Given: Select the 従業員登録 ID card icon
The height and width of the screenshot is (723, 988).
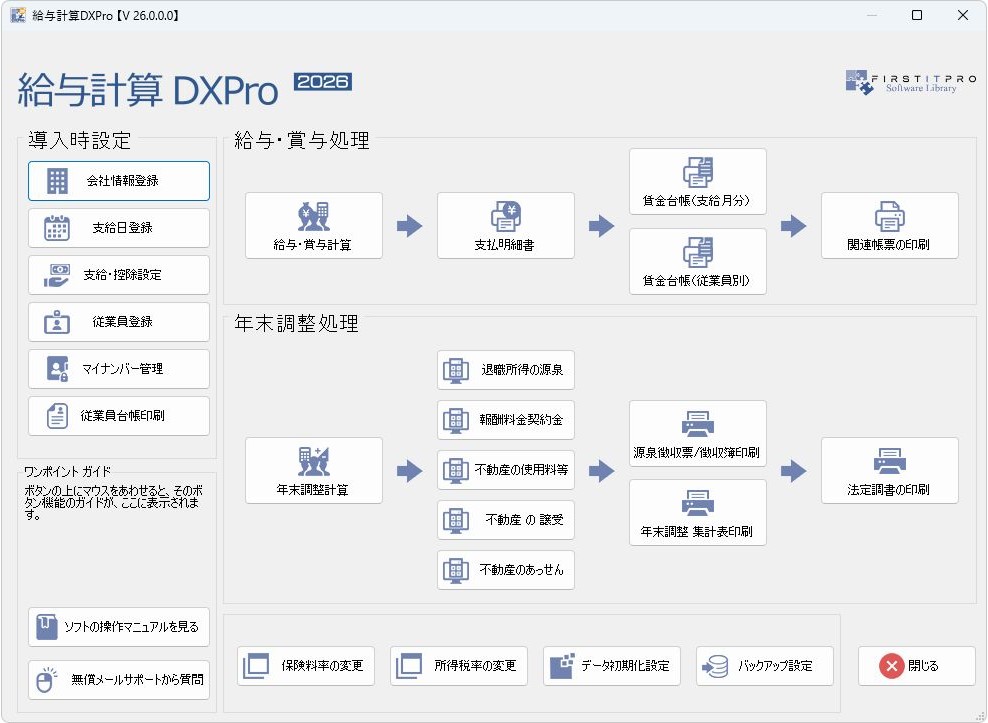Looking at the screenshot, I should [x=58, y=322].
